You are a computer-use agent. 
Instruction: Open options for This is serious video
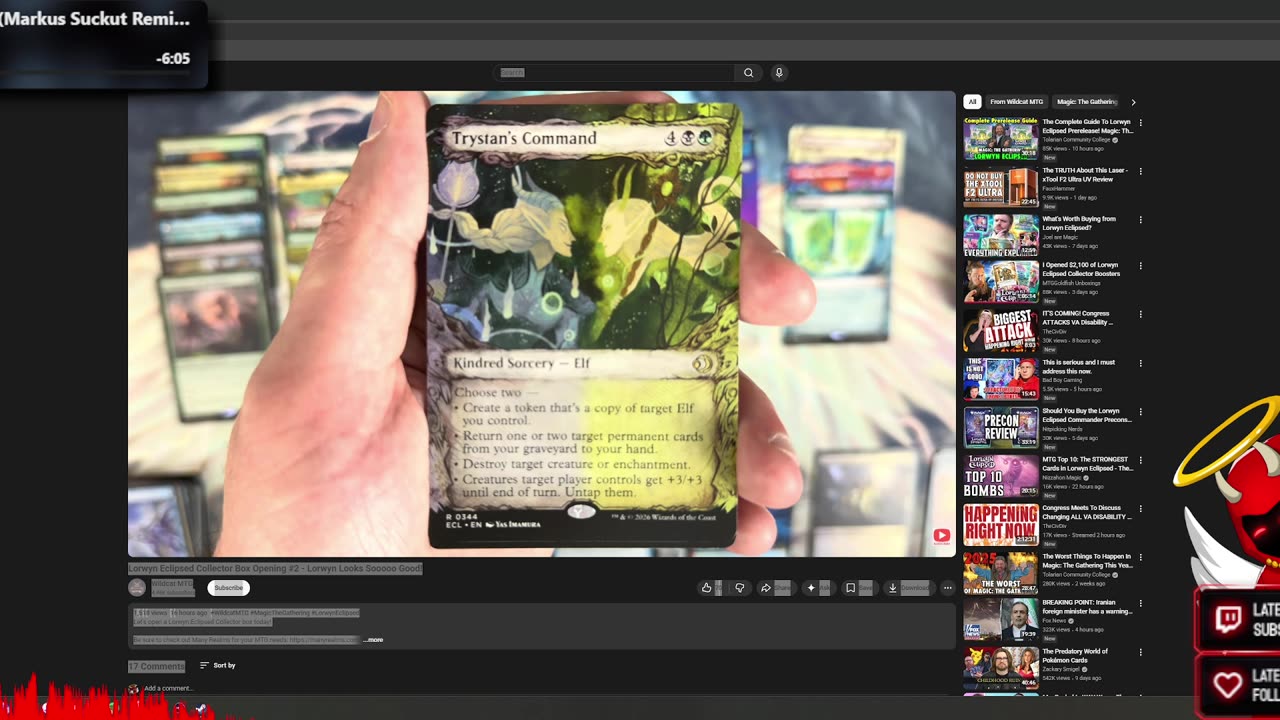[x=1140, y=363]
